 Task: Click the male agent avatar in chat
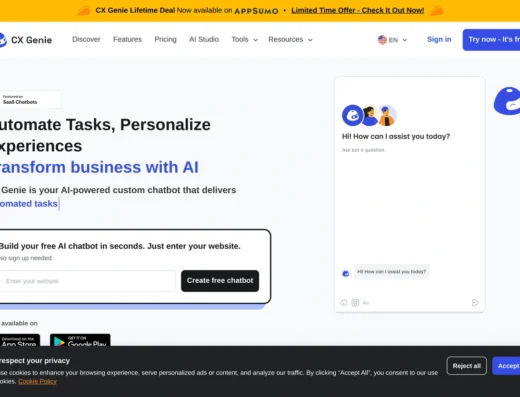387,116
